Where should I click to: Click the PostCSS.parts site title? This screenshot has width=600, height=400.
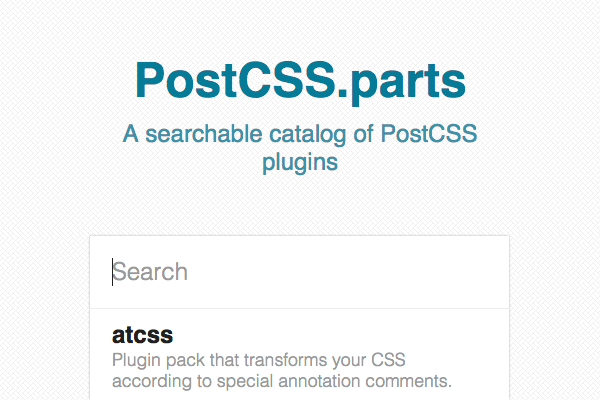tap(300, 81)
